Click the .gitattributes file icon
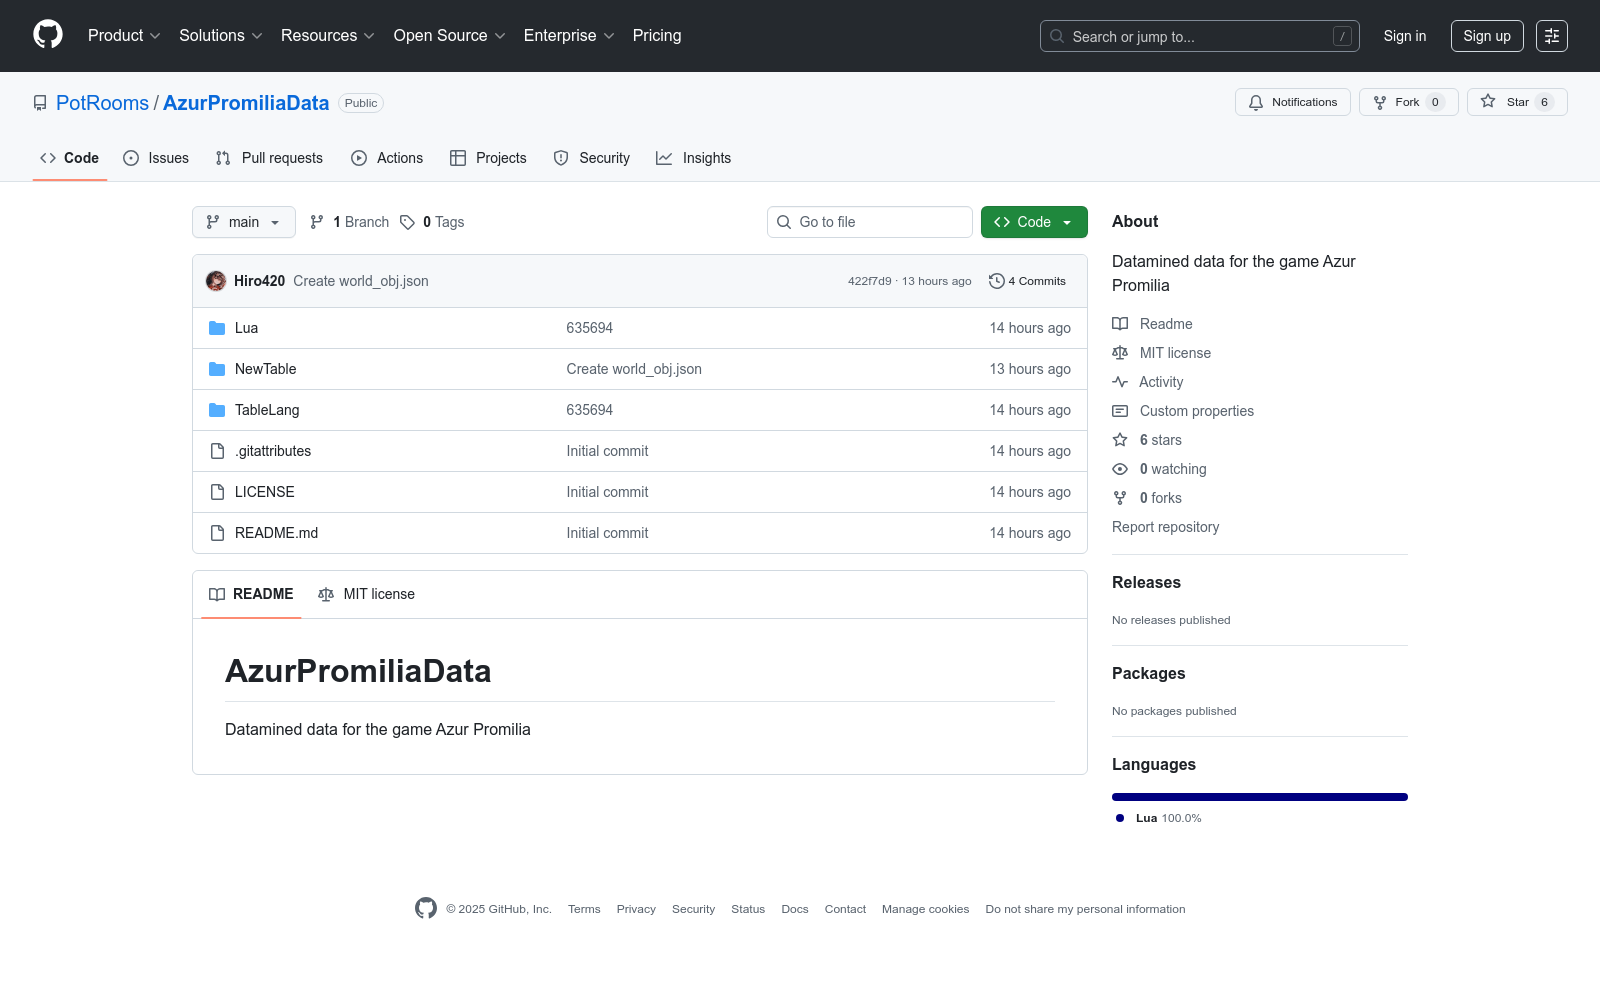Screen dimensions: 1600x1000 (x=217, y=451)
